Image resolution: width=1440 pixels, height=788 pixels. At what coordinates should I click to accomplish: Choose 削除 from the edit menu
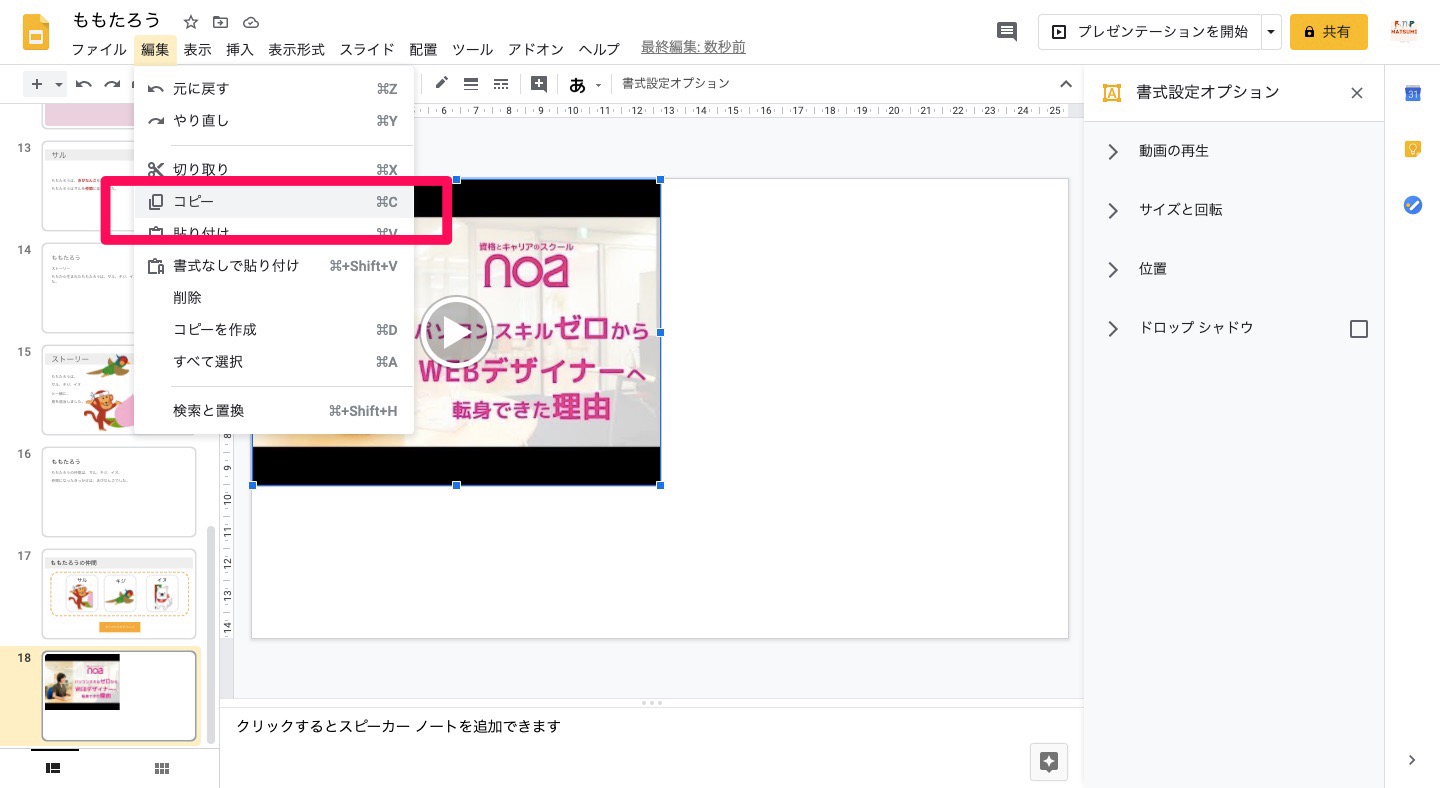pyautogui.click(x=274, y=298)
